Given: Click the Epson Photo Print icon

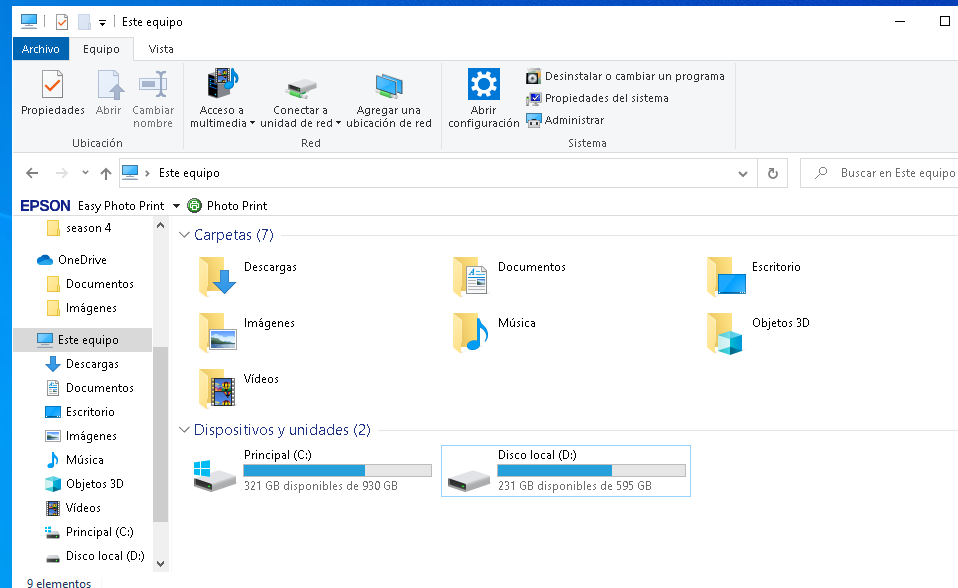Looking at the screenshot, I should pos(194,206).
